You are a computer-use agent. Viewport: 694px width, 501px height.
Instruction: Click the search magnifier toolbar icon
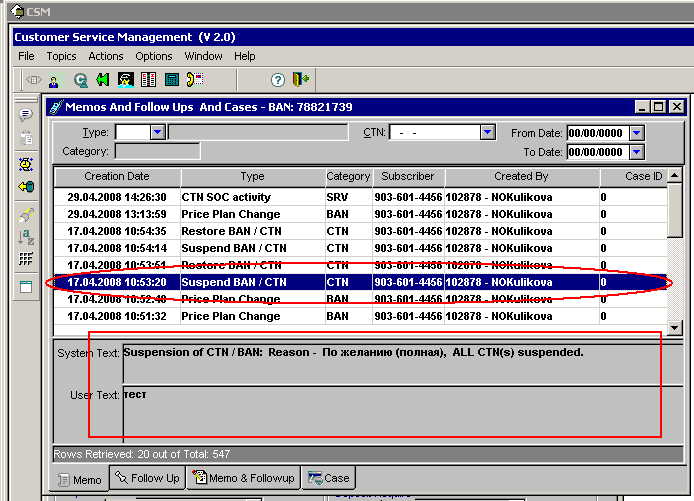pyautogui.click(x=81, y=80)
